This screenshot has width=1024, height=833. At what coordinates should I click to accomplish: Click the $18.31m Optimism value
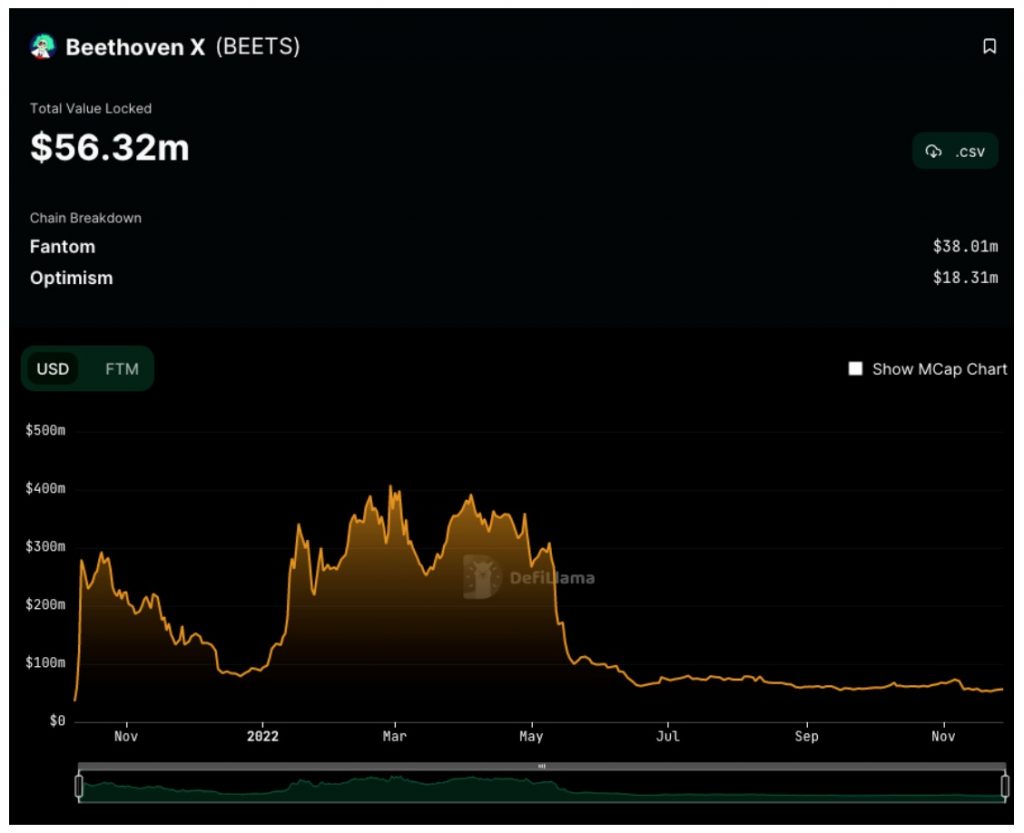tap(965, 277)
